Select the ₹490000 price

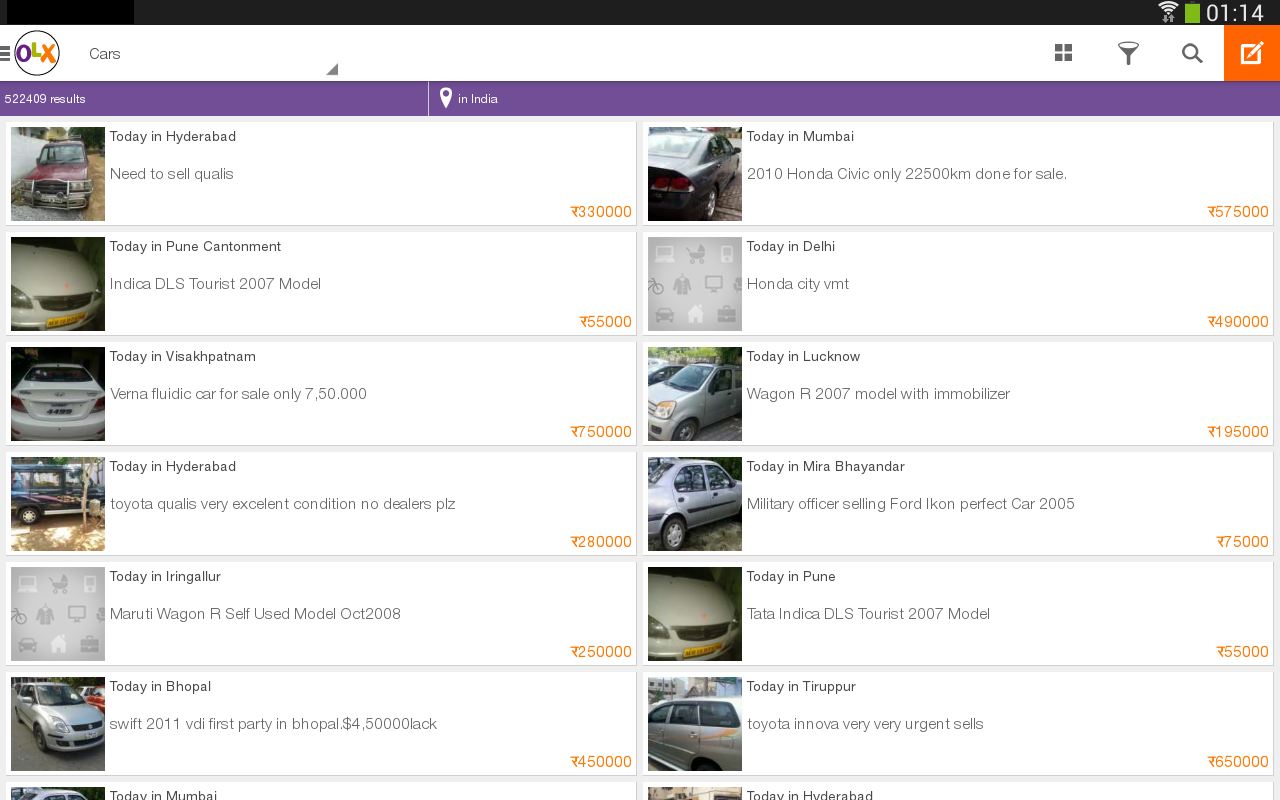[x=1238, y=322]
